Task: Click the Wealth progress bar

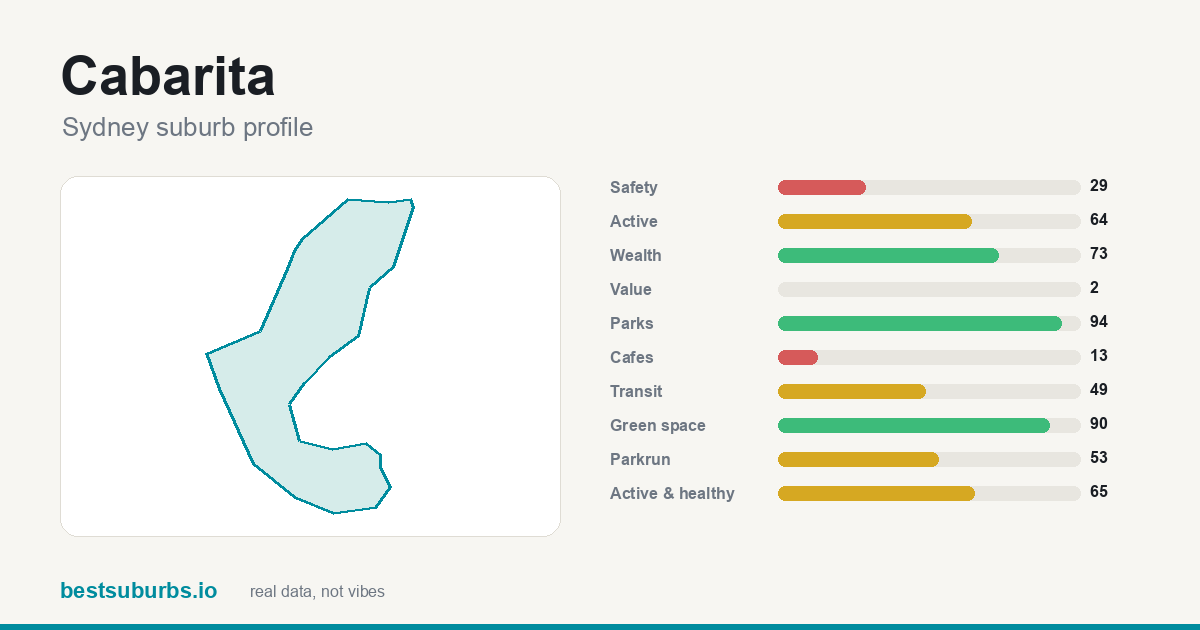Action: coord(929,255)
